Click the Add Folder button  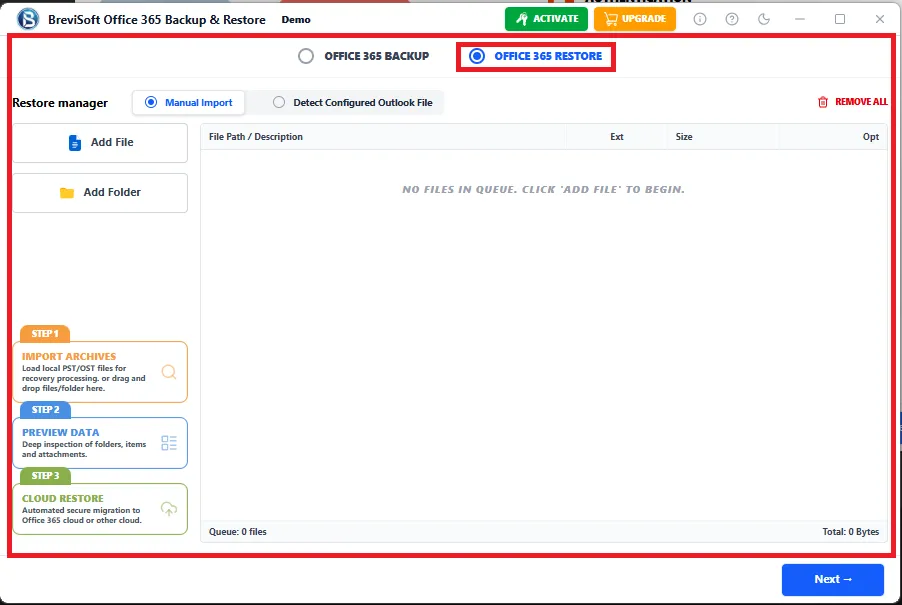[x=100, y=193]
